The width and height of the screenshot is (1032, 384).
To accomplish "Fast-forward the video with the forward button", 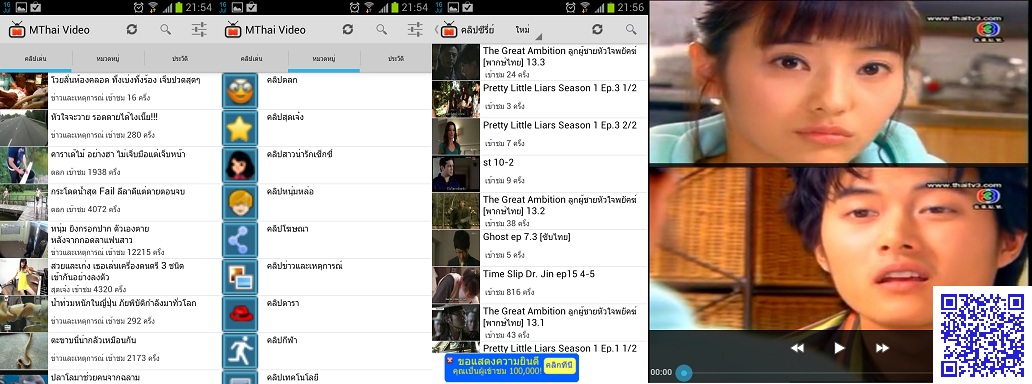I will pos(882,348).
